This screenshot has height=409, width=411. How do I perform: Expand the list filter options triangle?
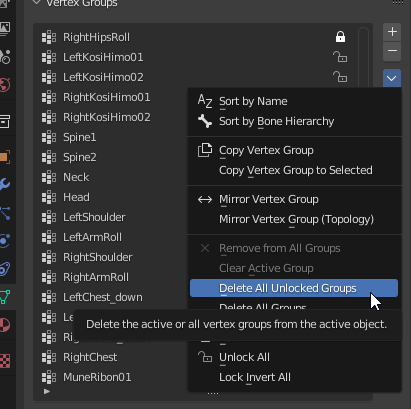[47, 391]
